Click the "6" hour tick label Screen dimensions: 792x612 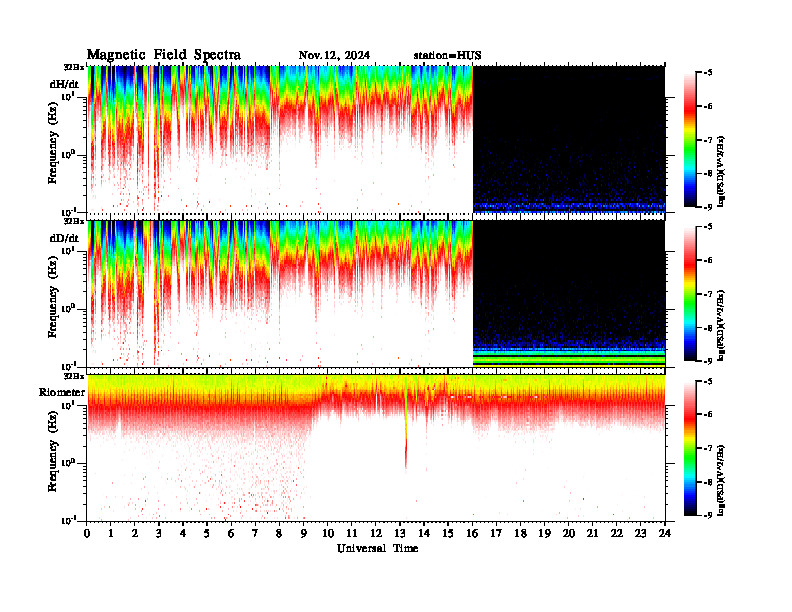pyautogui.click(x=231, y=534)
